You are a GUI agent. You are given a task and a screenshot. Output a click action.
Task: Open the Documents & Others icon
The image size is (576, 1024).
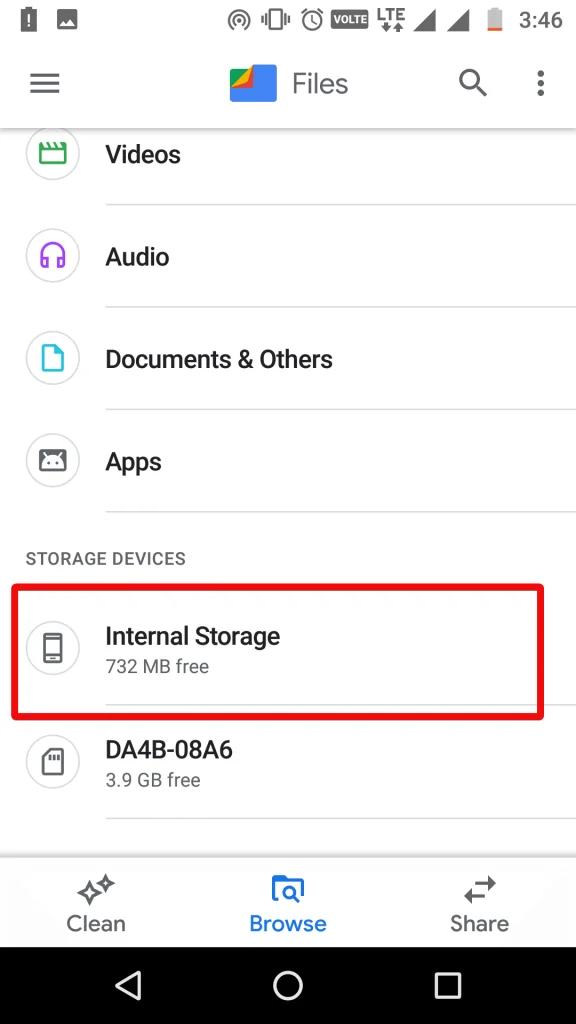(52, 358)
